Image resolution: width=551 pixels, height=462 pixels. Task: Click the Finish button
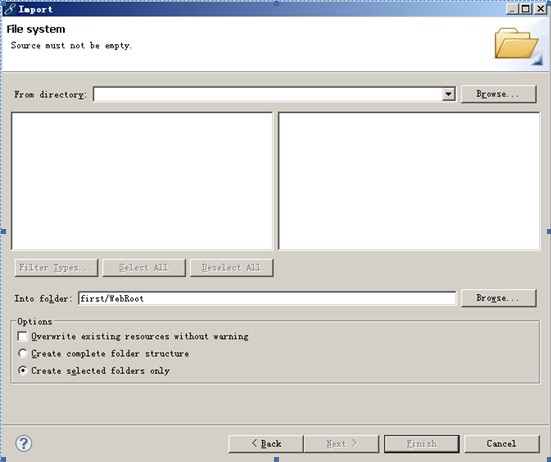coord(422,444)
